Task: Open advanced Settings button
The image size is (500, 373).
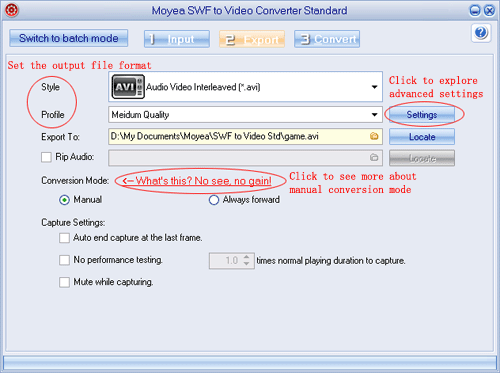Action: pyautogui.click(x=422, y=115)
